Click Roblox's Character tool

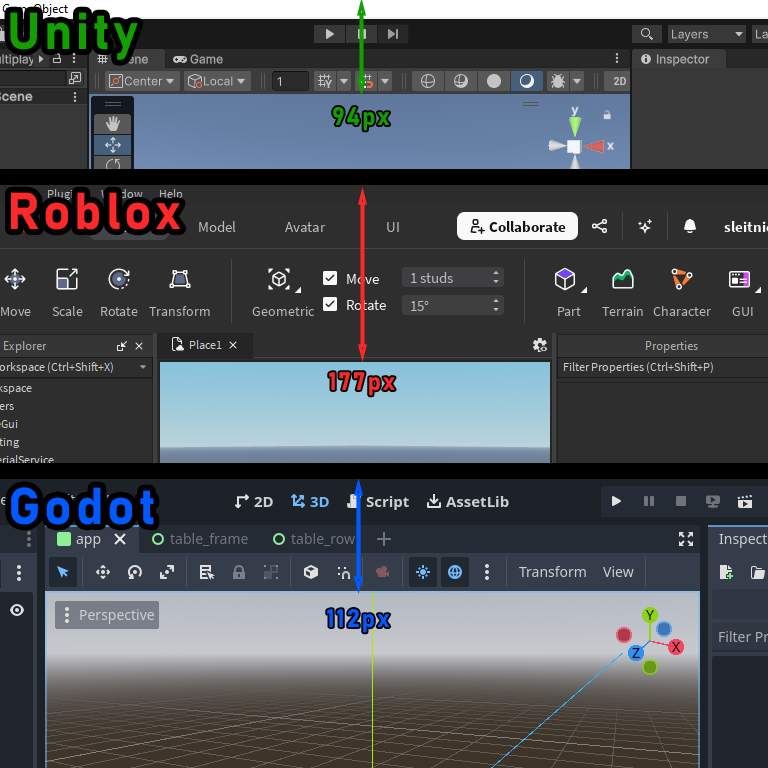click(682, 292)
